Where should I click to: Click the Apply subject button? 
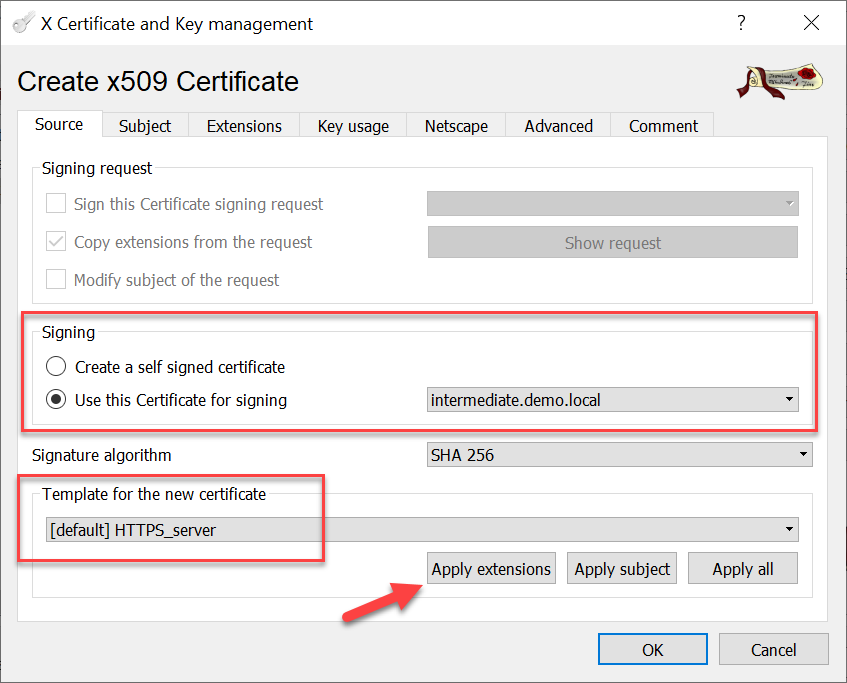click(622, 569)
